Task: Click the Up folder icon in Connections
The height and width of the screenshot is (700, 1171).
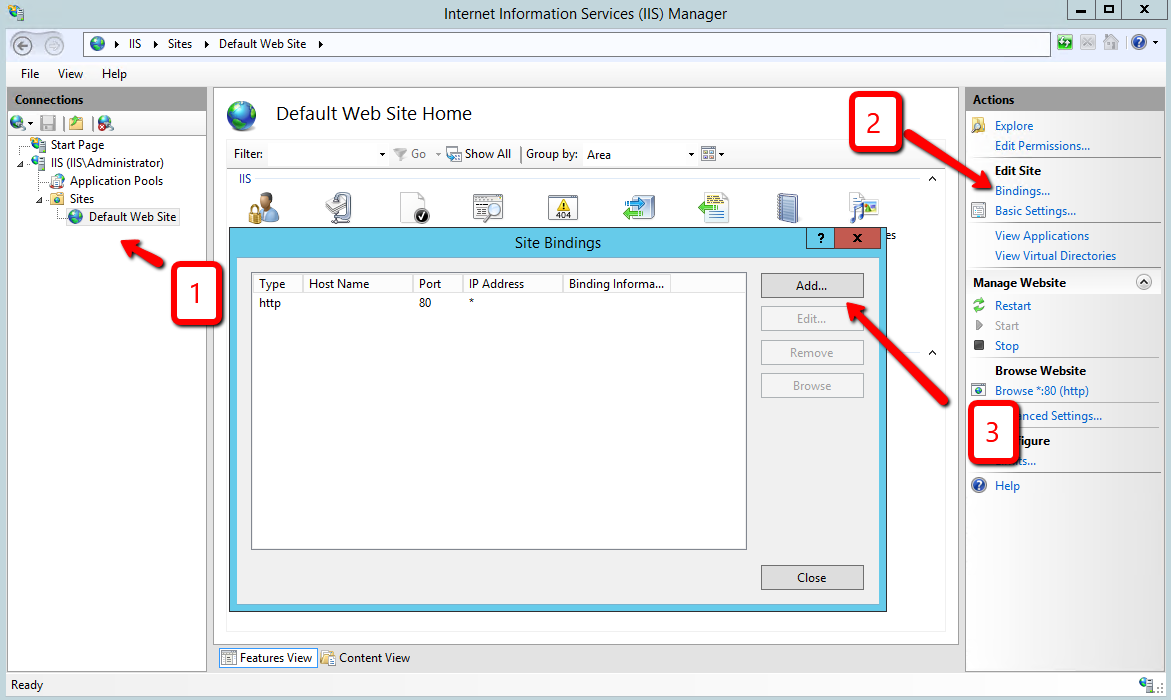Action: (76, 123)
